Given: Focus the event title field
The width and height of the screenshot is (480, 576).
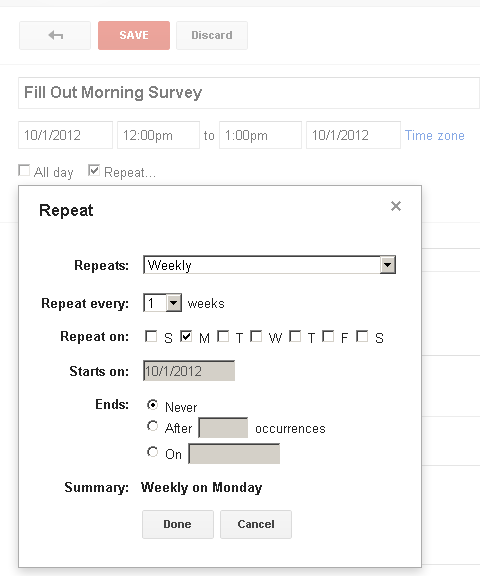Looking at the screenshot, I should 249,93.
